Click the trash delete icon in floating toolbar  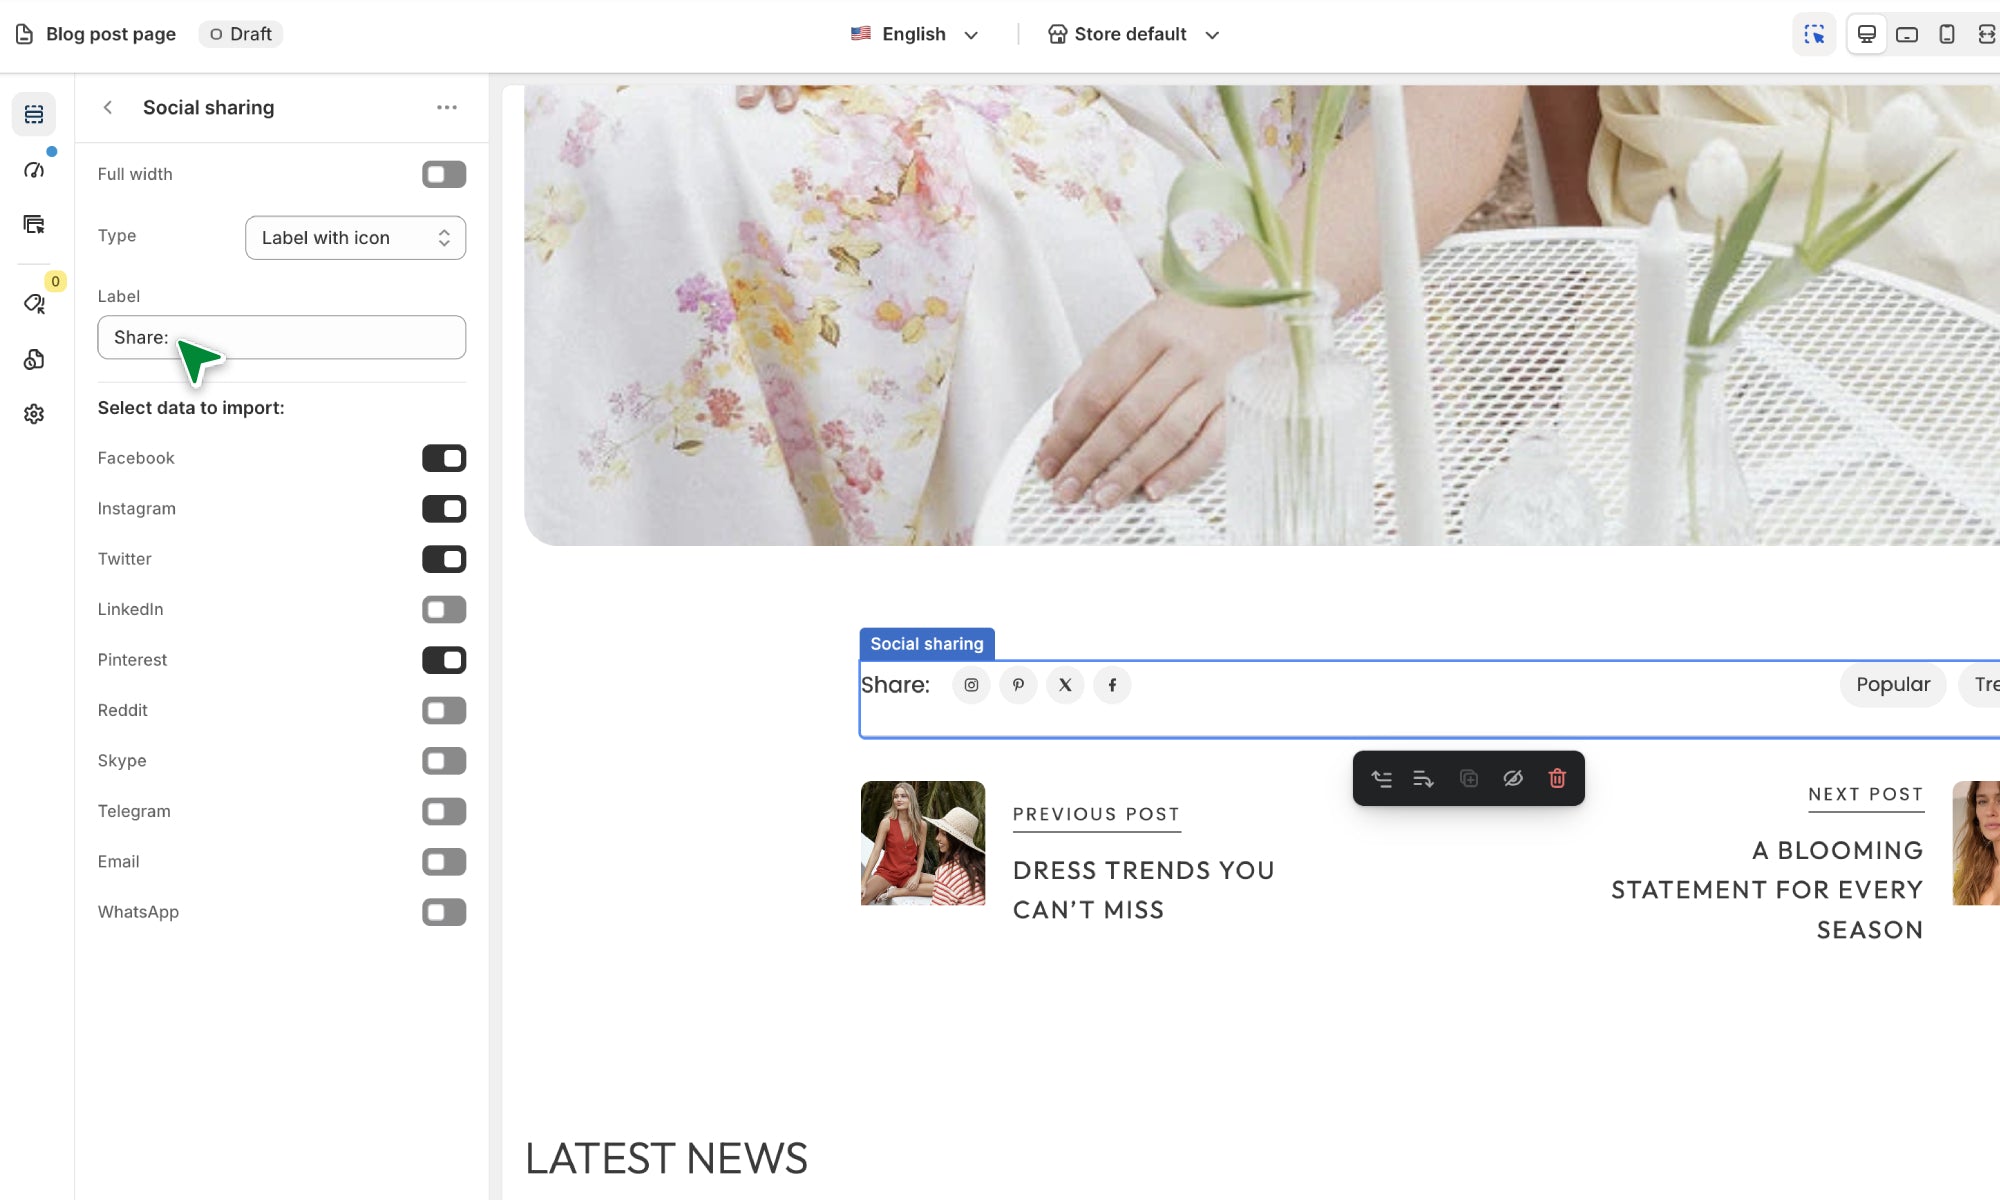[1557, 778]
